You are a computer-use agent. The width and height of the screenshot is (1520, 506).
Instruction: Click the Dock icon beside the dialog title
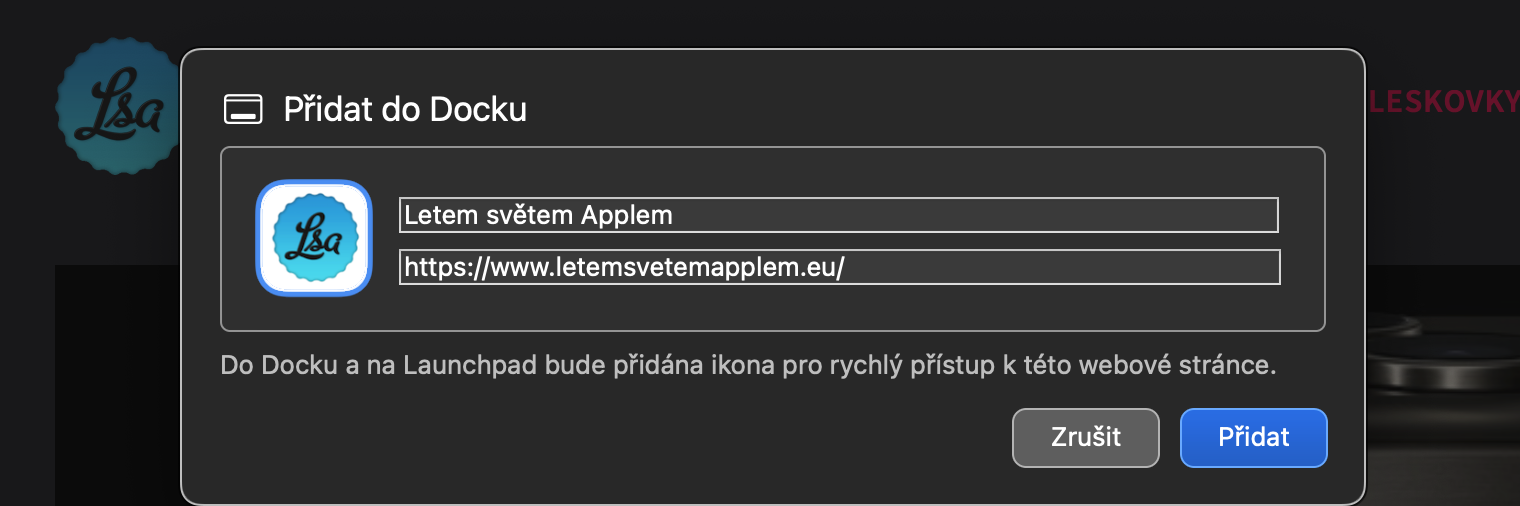pos(243,109)
